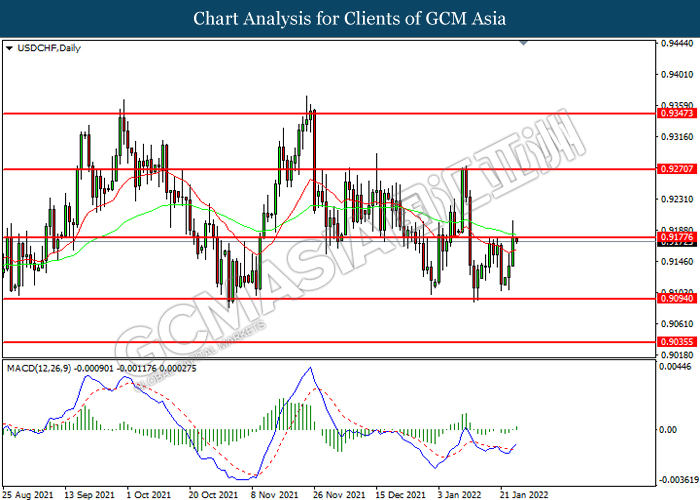The width and height of the screenshot is (700, 500).
Task: Click the 21 Jan 2022 date label
Action: click(524, 495)
